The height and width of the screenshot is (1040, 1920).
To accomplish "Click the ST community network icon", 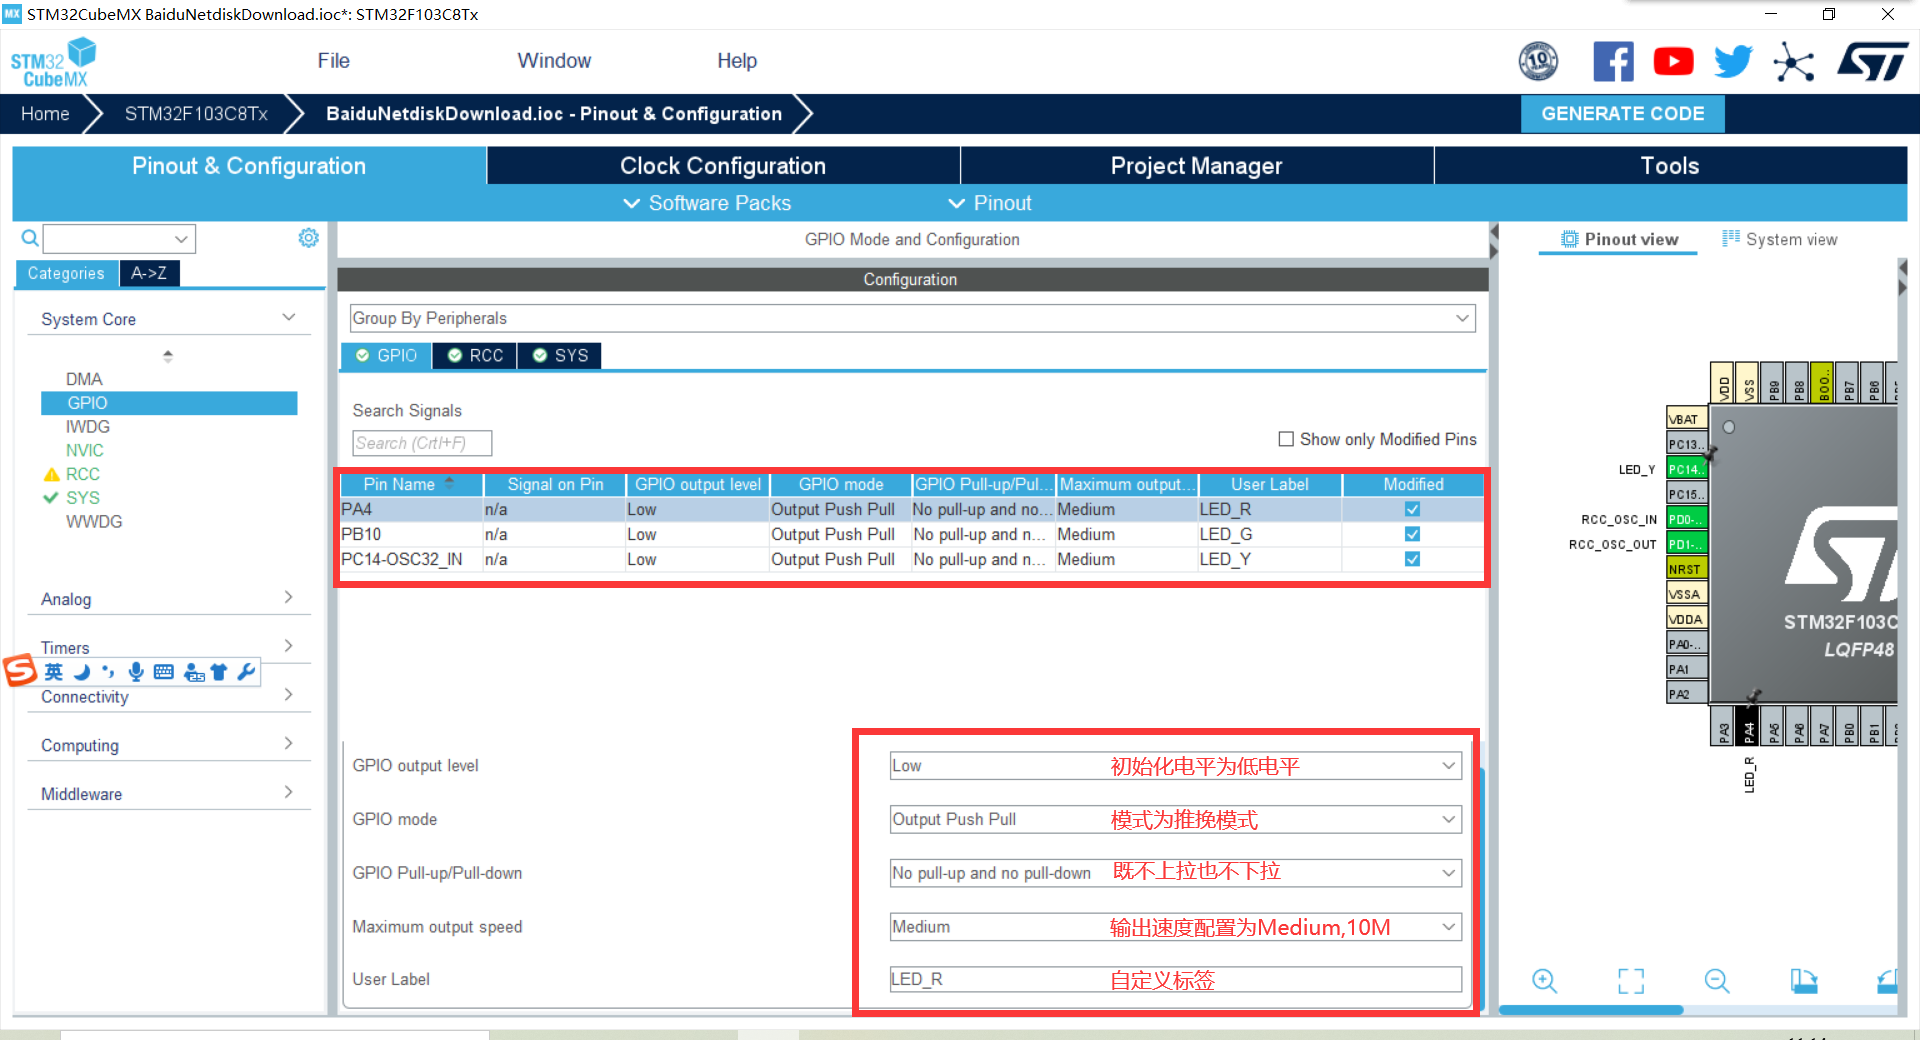I will point(1794,62).
